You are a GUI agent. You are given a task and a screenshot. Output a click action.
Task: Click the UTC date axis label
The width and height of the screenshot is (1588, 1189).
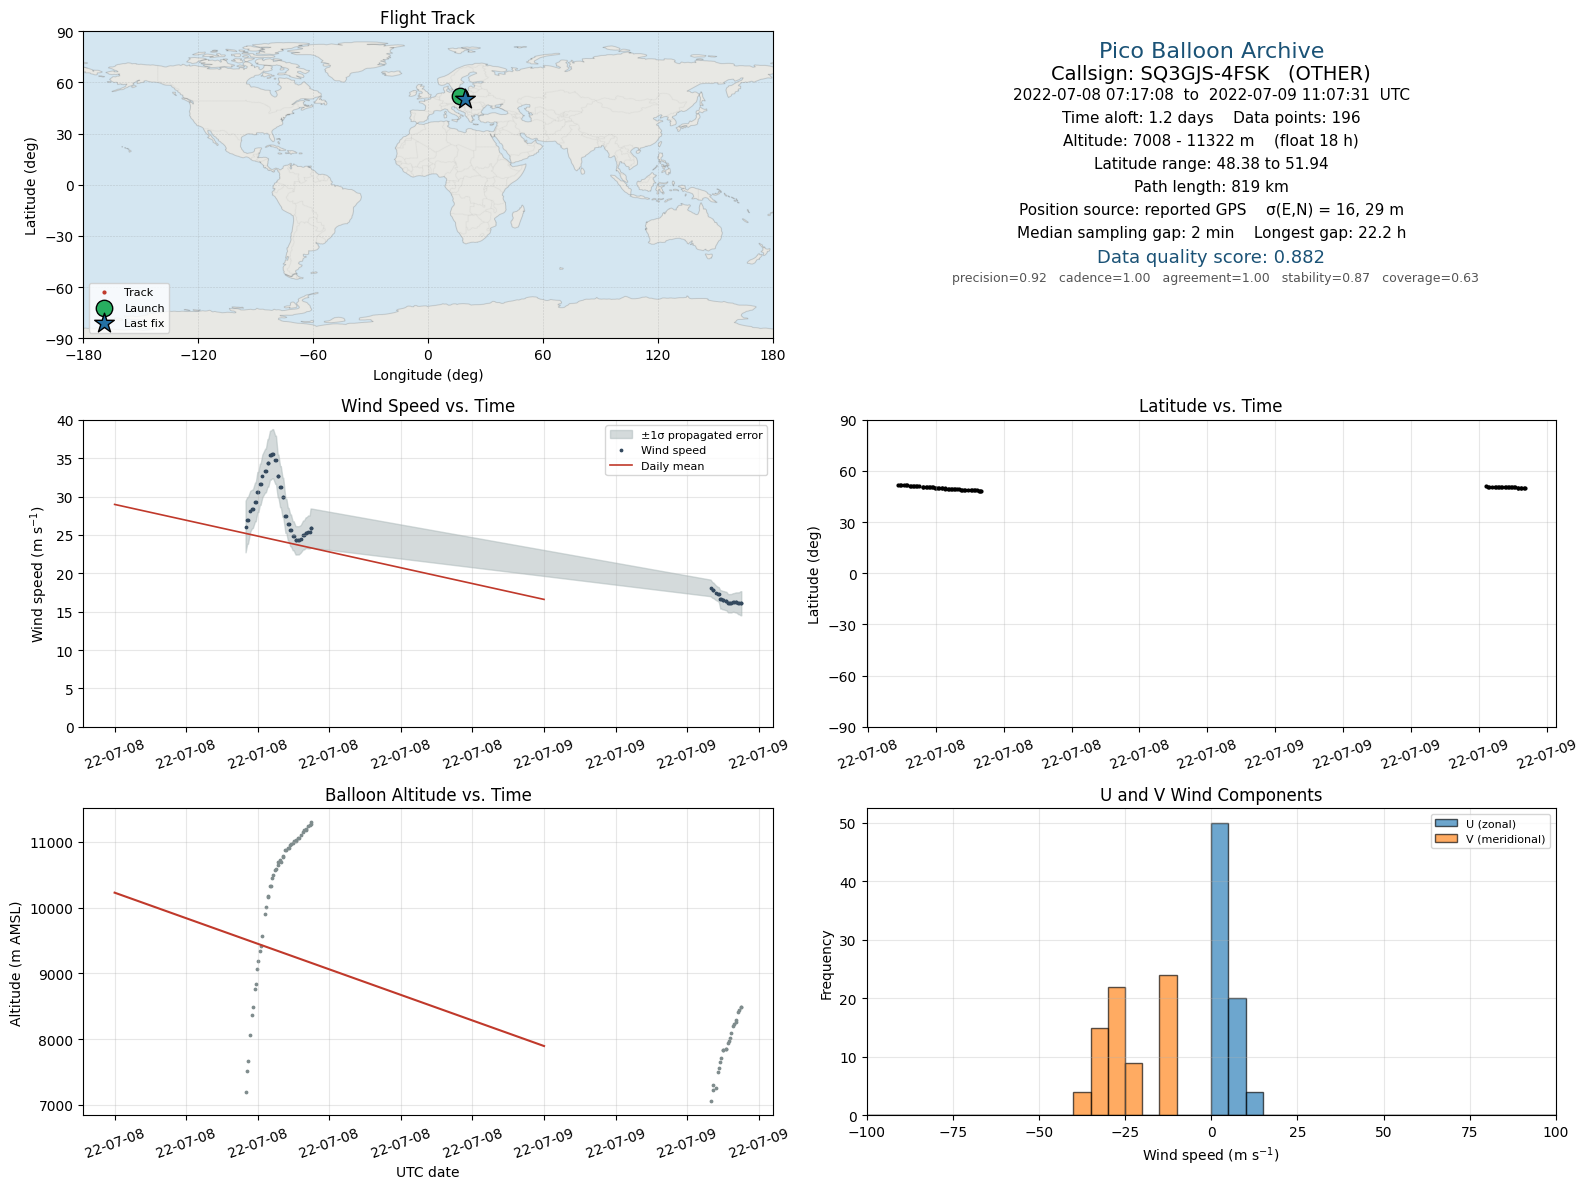coord(428,1172)
